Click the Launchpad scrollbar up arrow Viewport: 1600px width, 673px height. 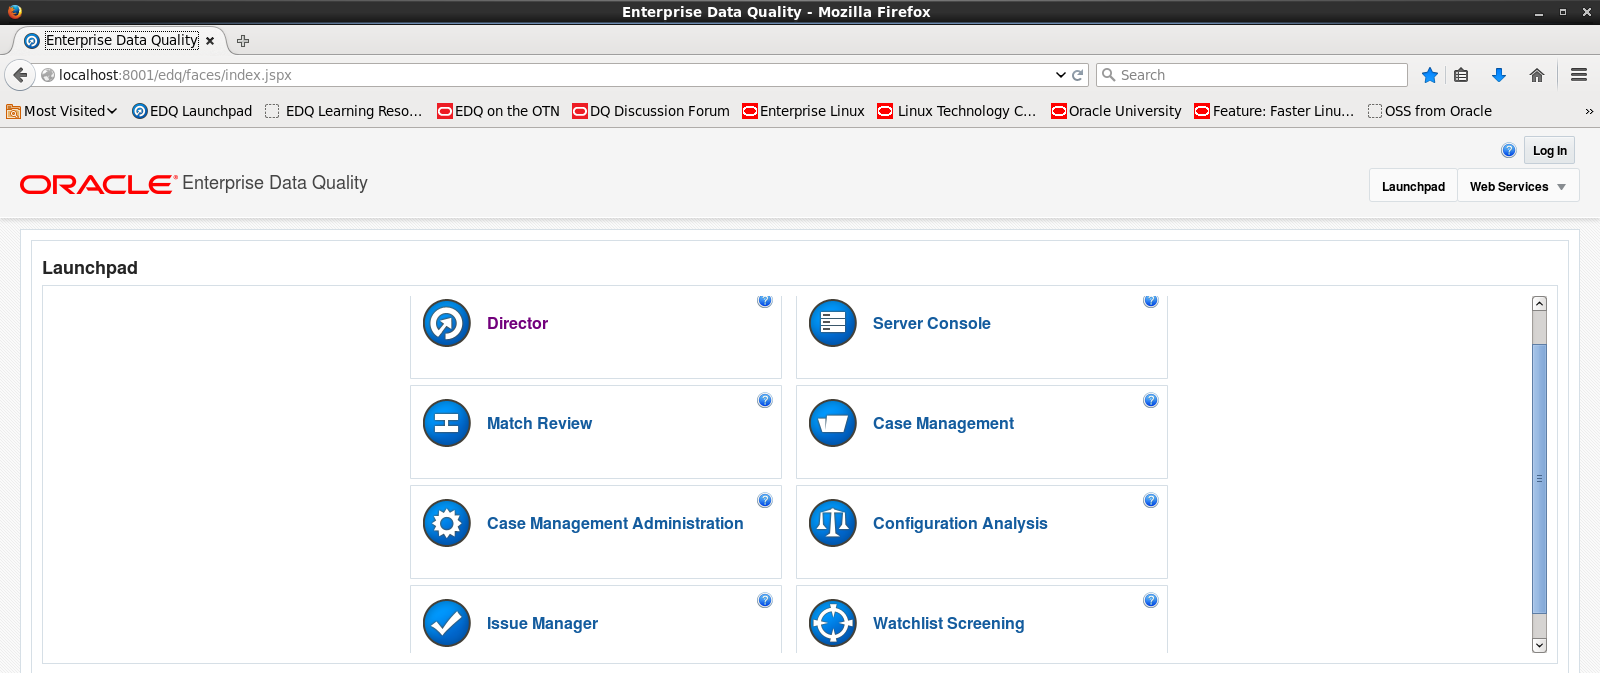point(1539,303)
